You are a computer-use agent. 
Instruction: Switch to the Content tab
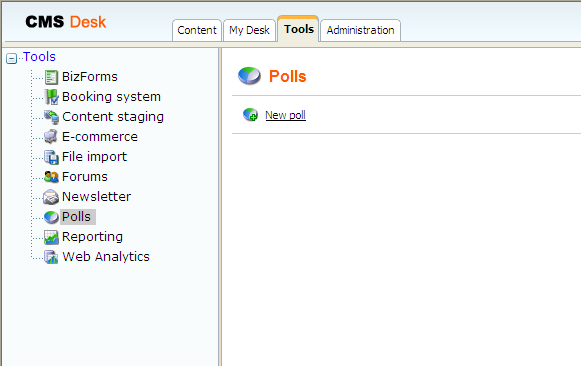[197, 30]
